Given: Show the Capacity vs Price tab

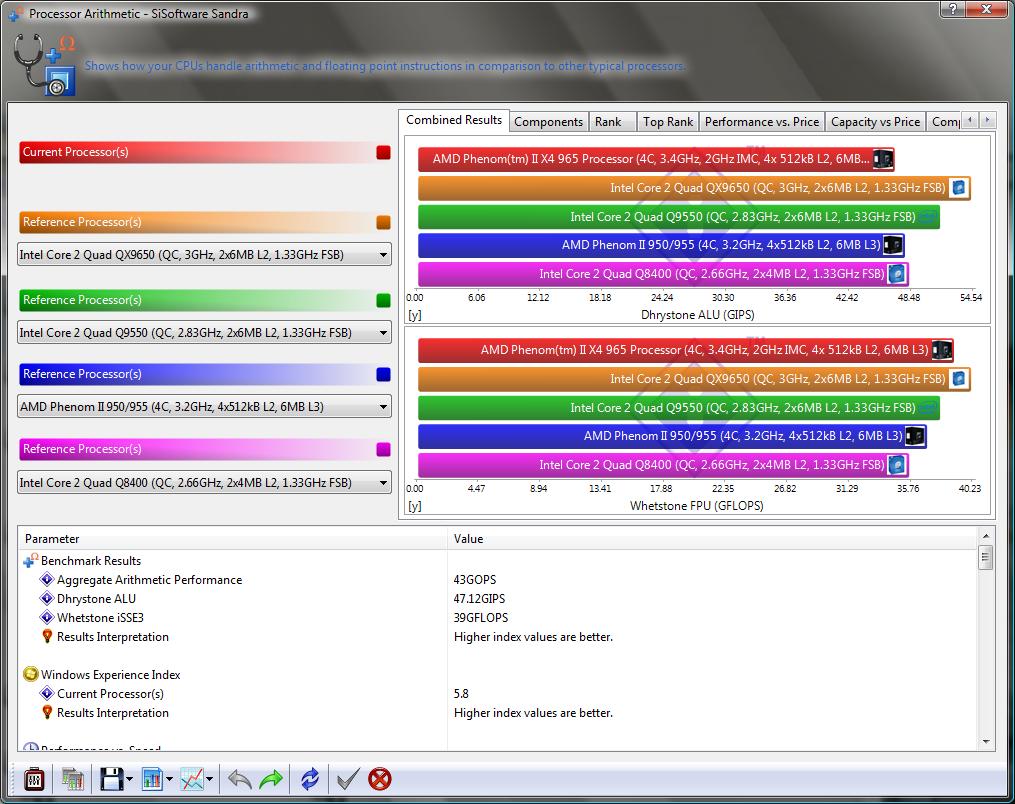Looking at the screenshot, I should pyautogui.click(x=875, y=122).
